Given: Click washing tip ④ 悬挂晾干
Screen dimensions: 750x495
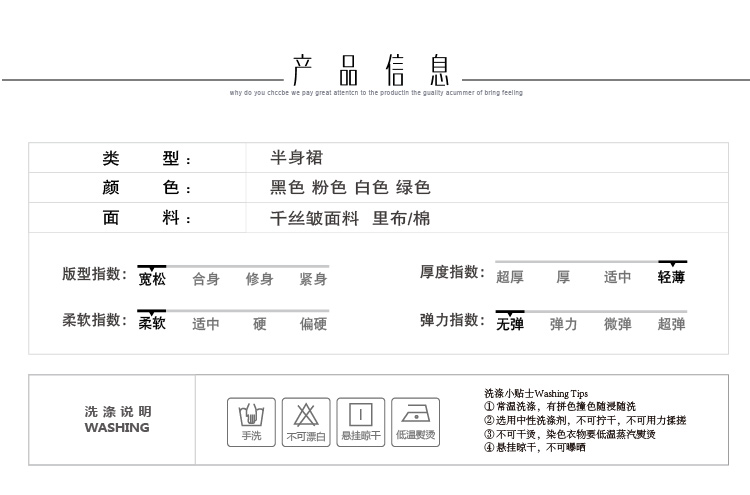Looking at the screenshot, I should 535,448.
